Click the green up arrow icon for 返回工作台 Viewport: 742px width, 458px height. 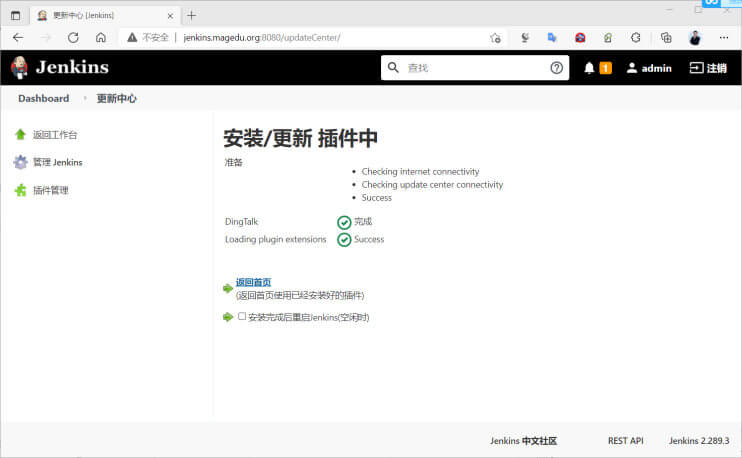20,135
